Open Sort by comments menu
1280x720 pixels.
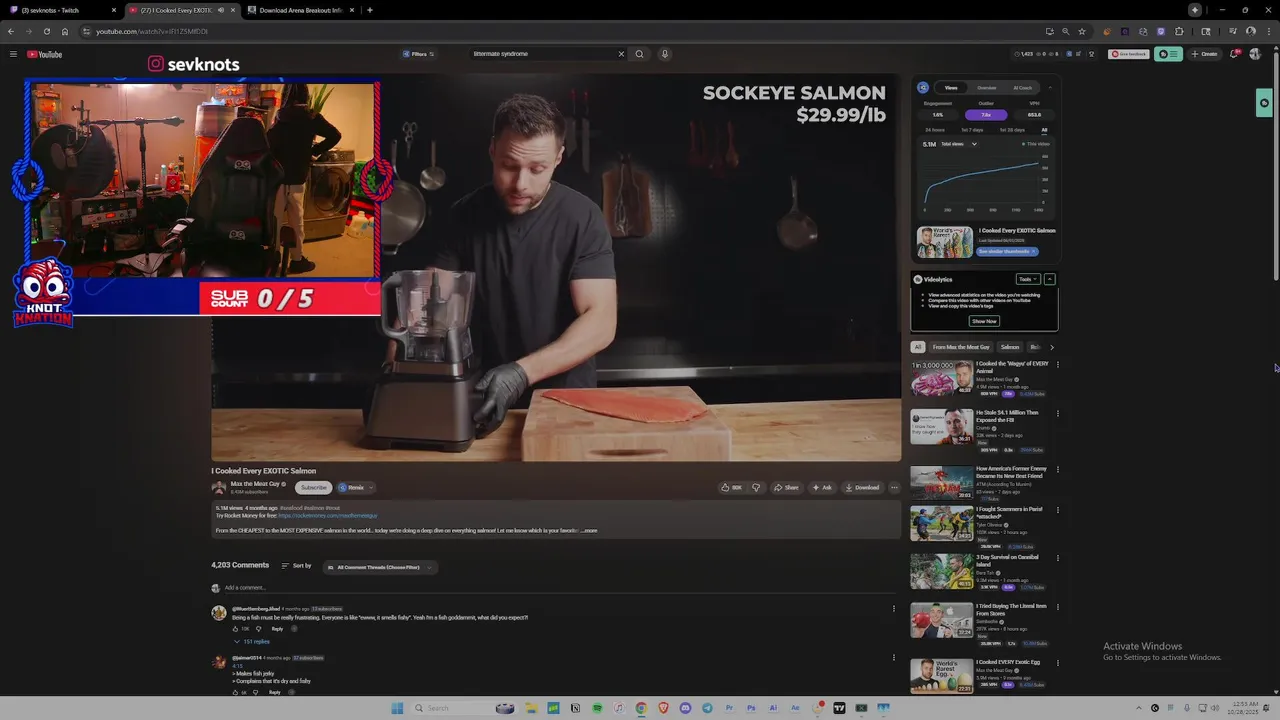296,566
